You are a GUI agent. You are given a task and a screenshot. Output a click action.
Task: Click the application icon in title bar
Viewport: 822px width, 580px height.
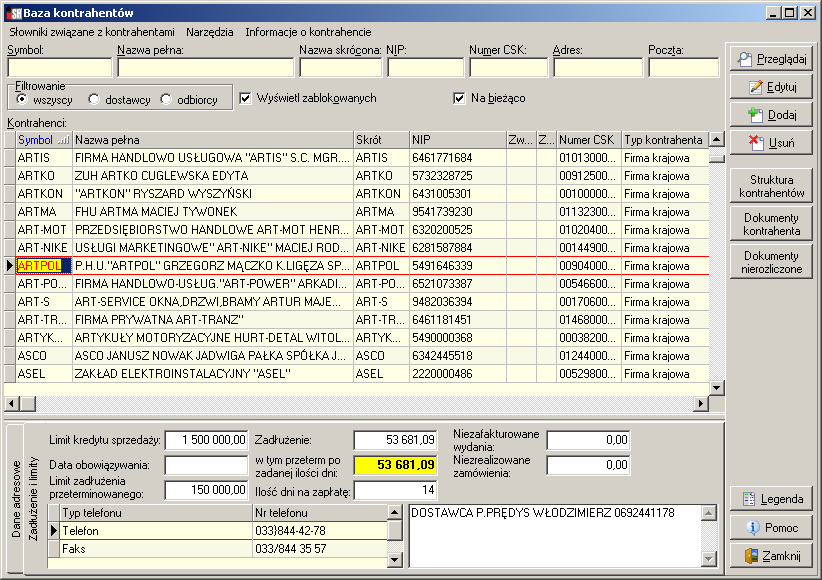14,13
